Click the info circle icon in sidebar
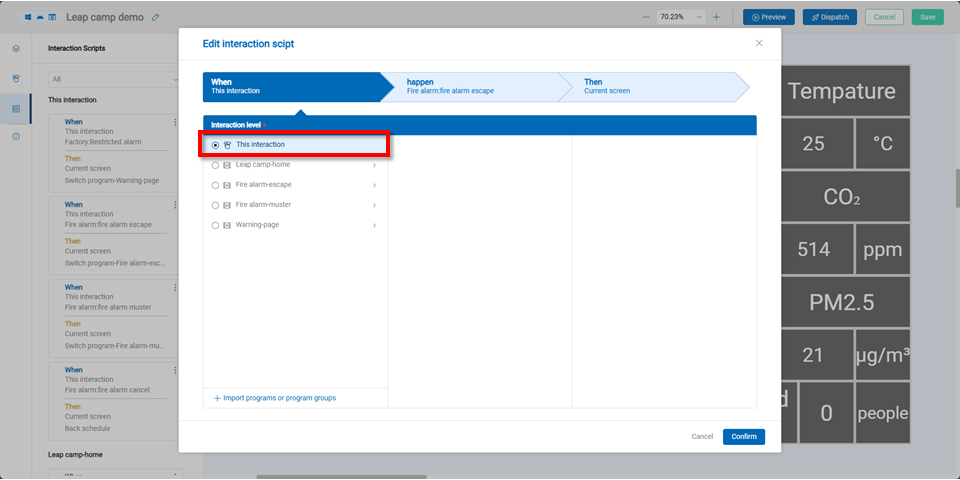960x480 pixels. [16, 136]
